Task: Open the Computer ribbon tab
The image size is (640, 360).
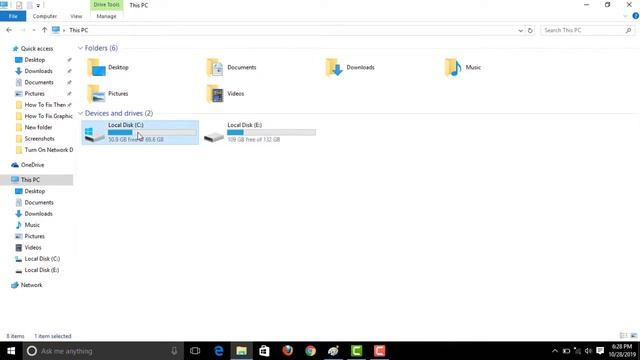Action: click(x=44, y=16)
